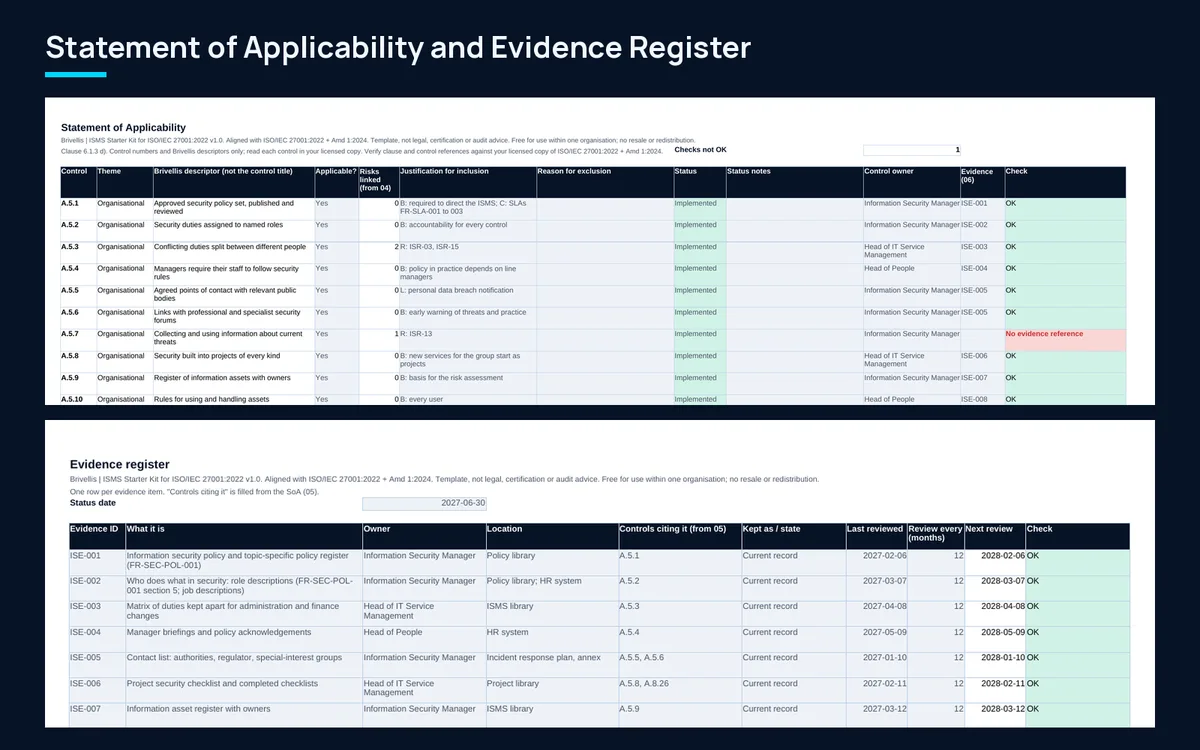Click the 'What it is' column header
The width and height of the screenshot is (1200, 750).
[x=243, y=536]
